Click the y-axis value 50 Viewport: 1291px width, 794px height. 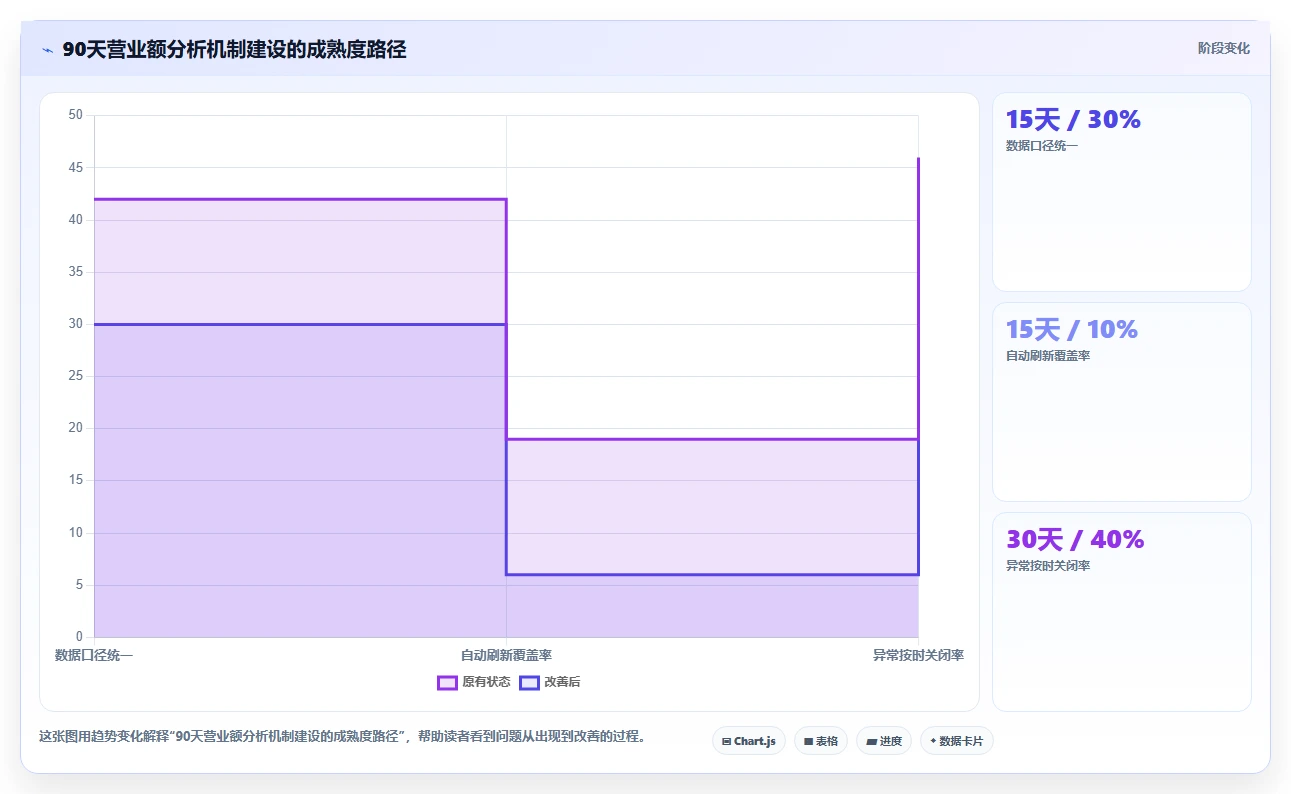(x=76, y=115)
